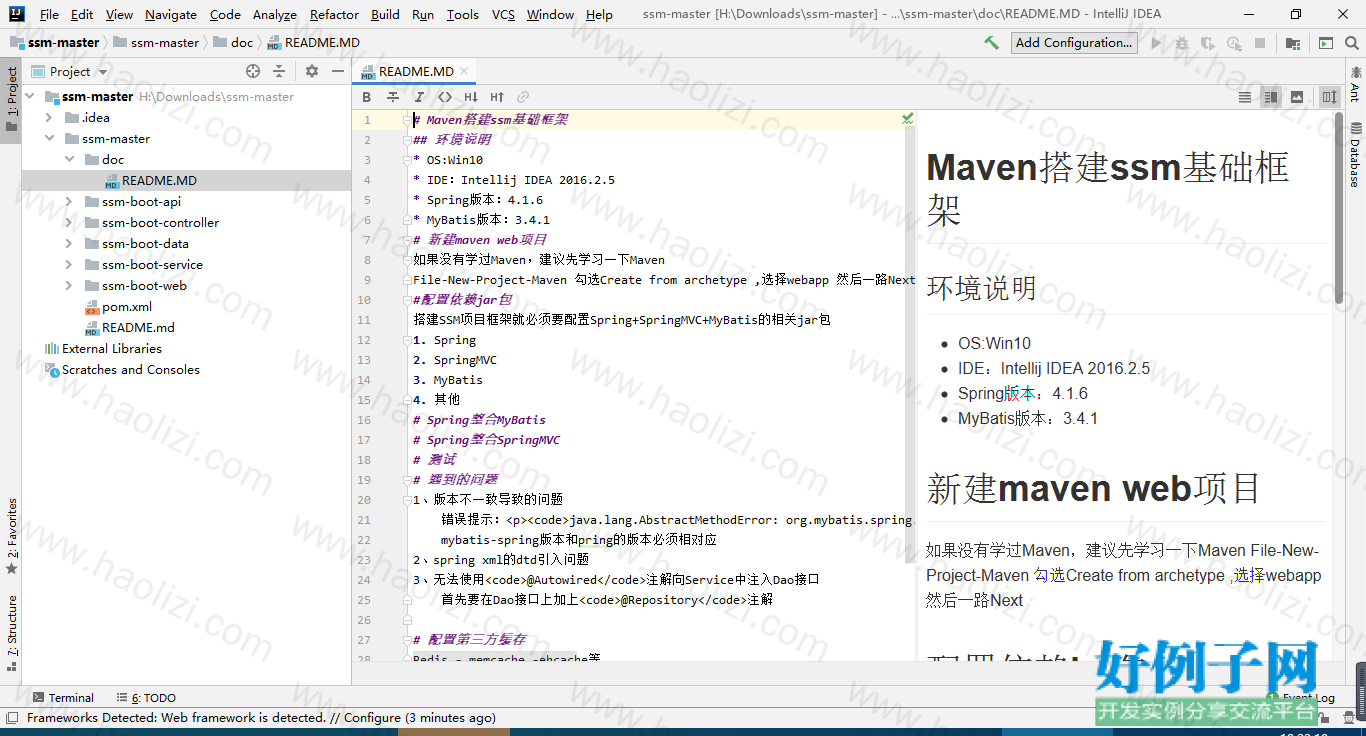The image size is (1366, 736).
Task: Open Project panel settings gear
Action: (x=312, y=71)
